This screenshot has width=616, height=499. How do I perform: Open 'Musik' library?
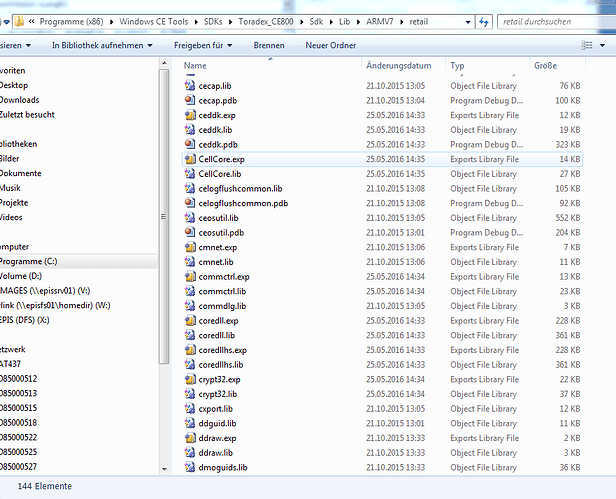point(10,188)
